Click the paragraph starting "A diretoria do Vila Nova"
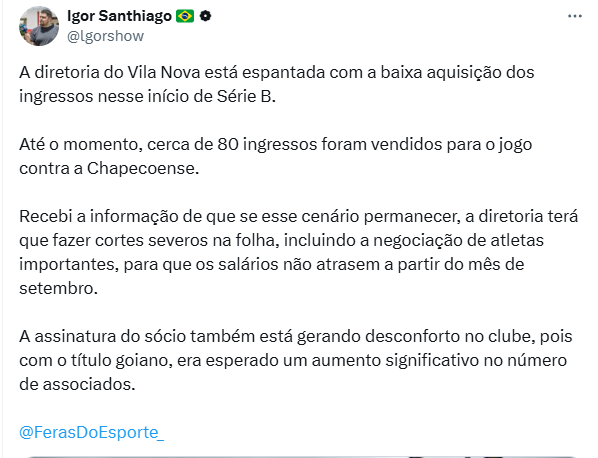 (277, 84)
